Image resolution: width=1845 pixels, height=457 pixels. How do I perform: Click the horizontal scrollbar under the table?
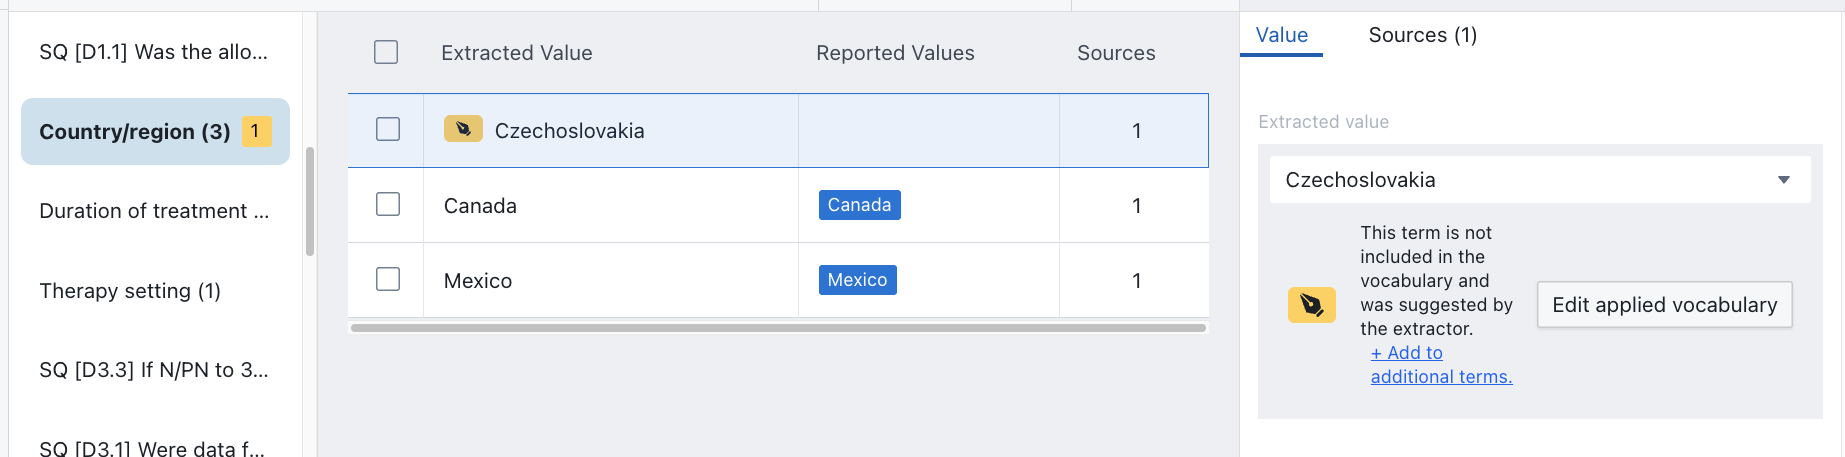click(778, 328)
